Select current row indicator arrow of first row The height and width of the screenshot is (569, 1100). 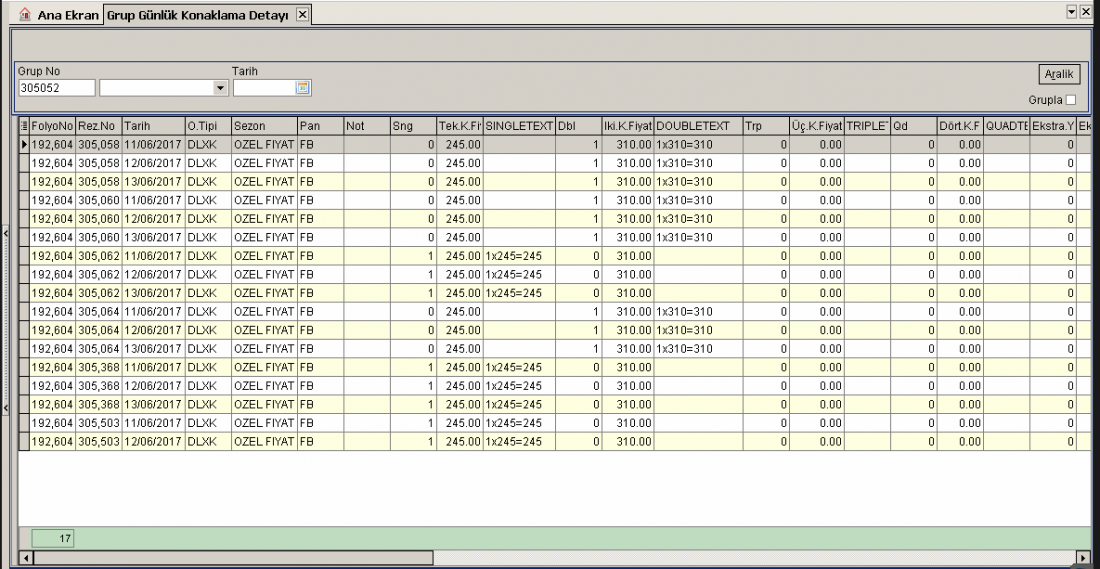pos(25,145)
